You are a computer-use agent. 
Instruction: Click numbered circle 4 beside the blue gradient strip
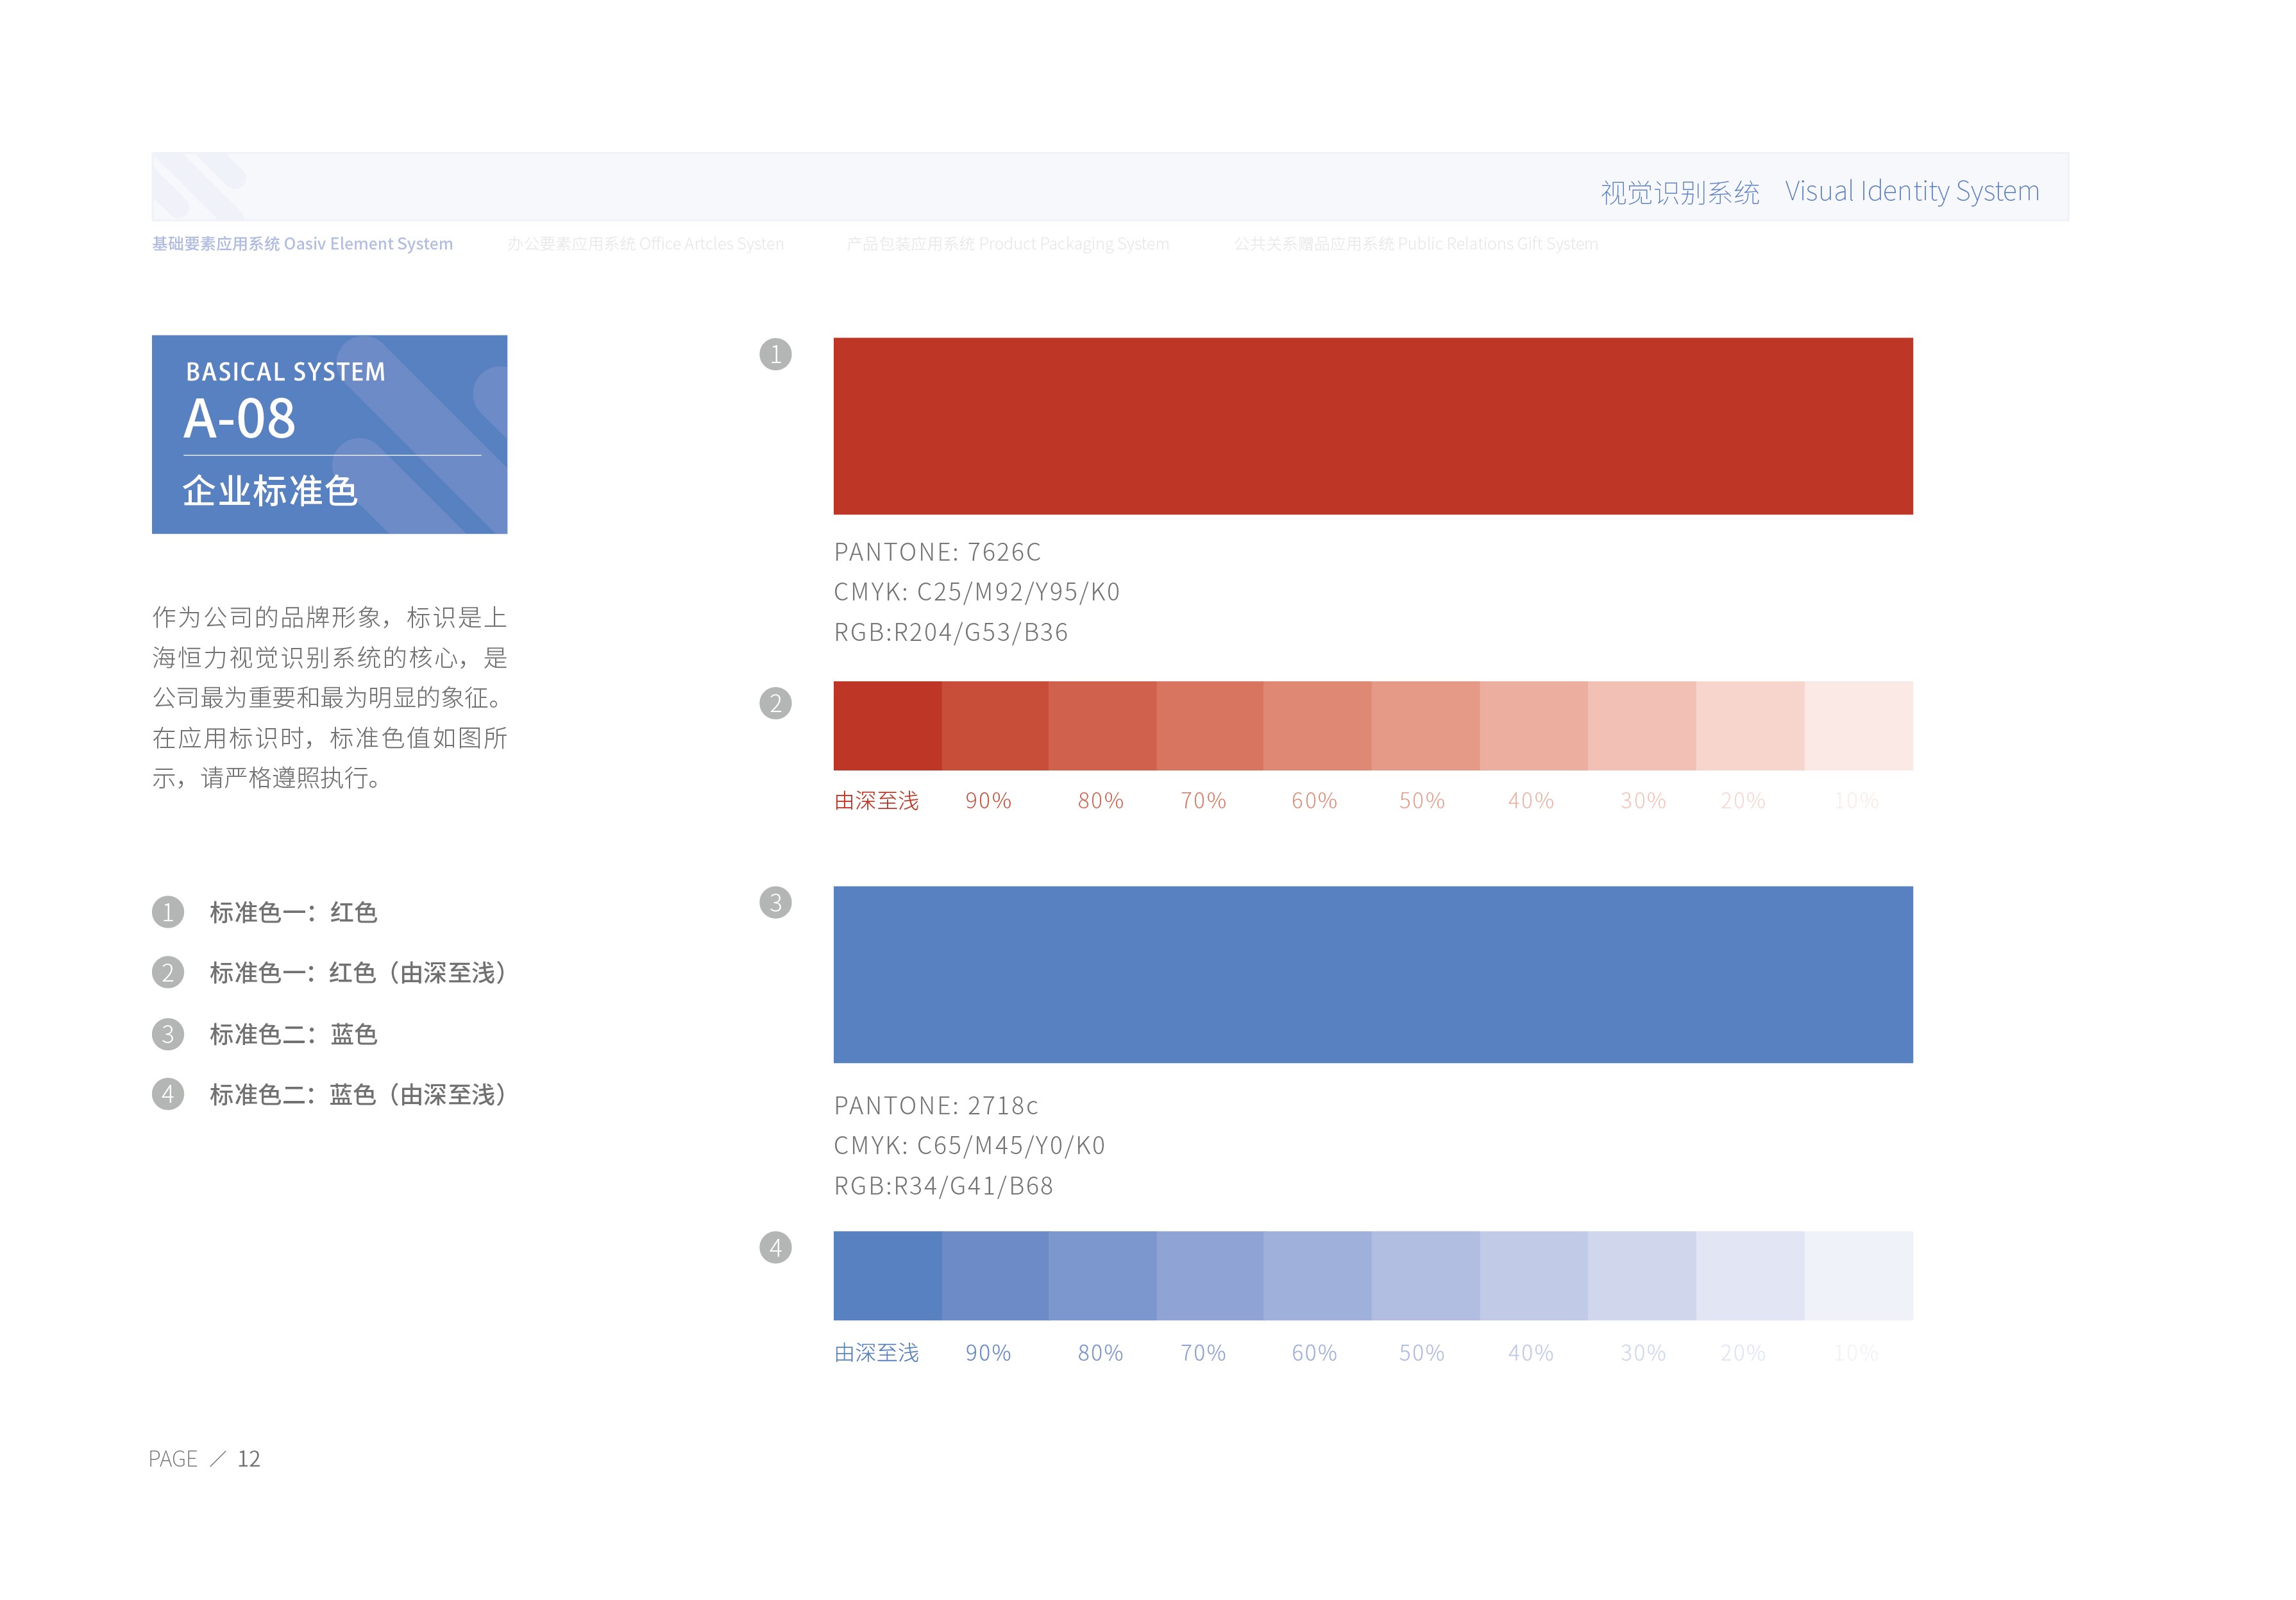coord(775,1247)
